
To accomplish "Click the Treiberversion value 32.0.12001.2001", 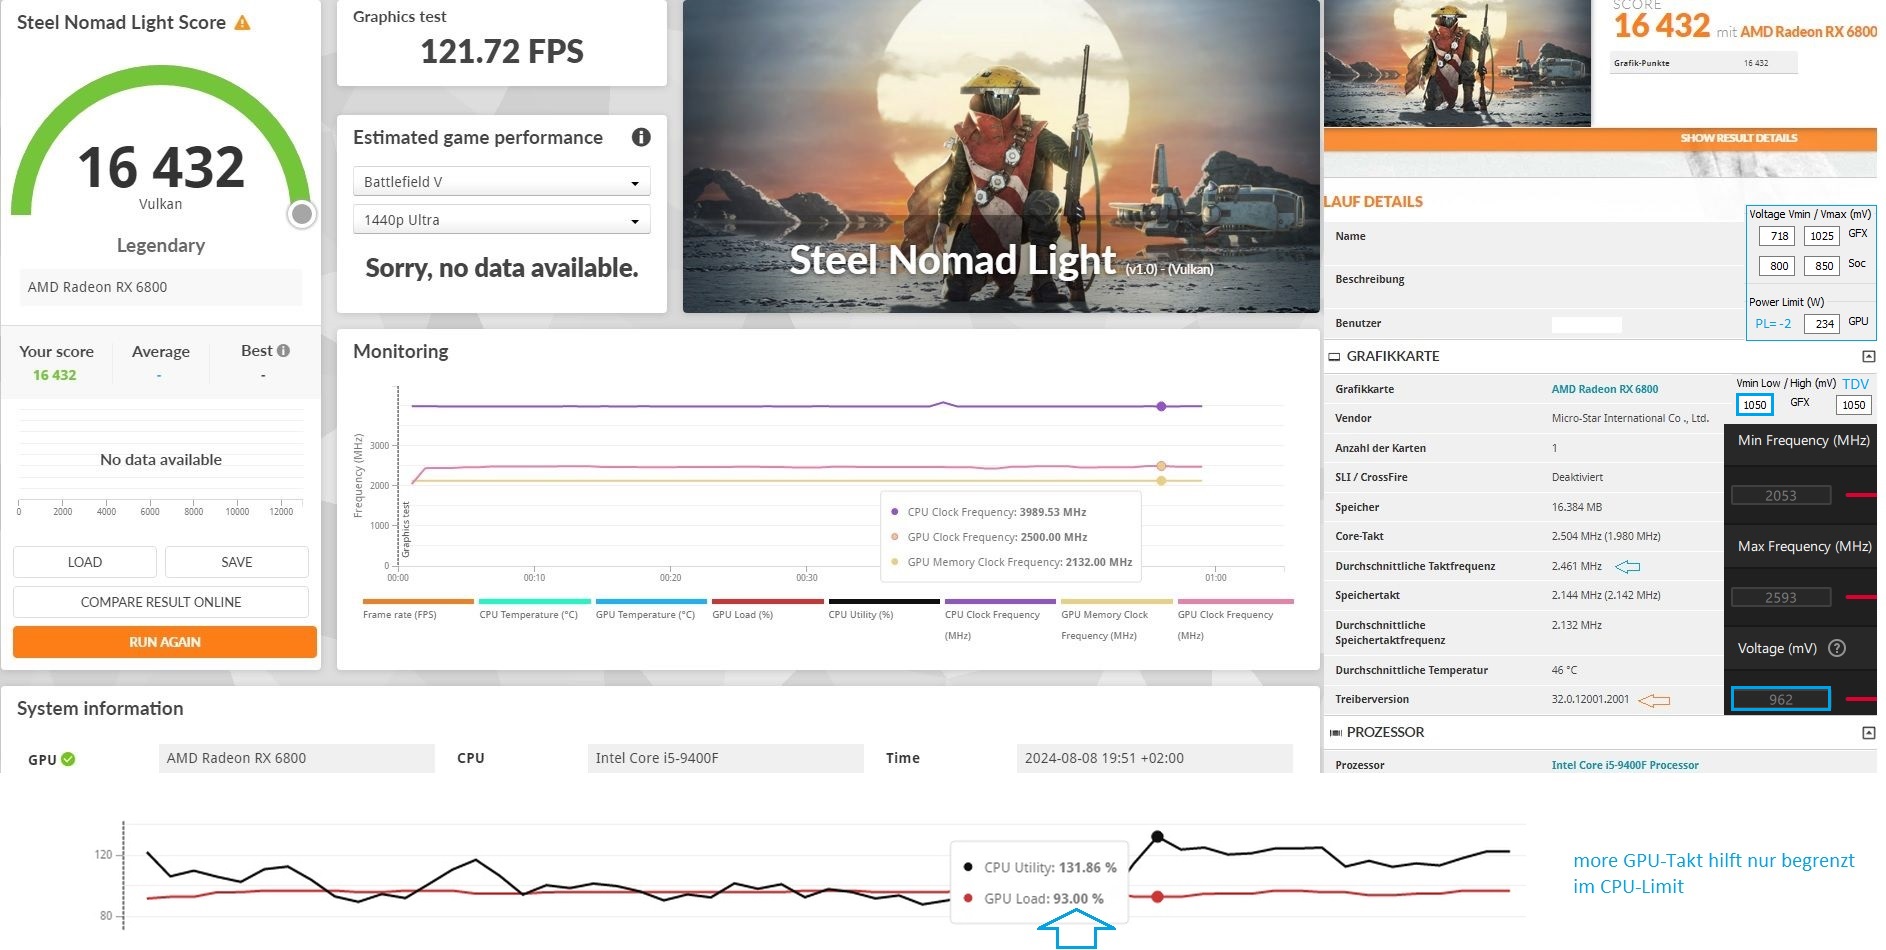I will click(1590, 699).
